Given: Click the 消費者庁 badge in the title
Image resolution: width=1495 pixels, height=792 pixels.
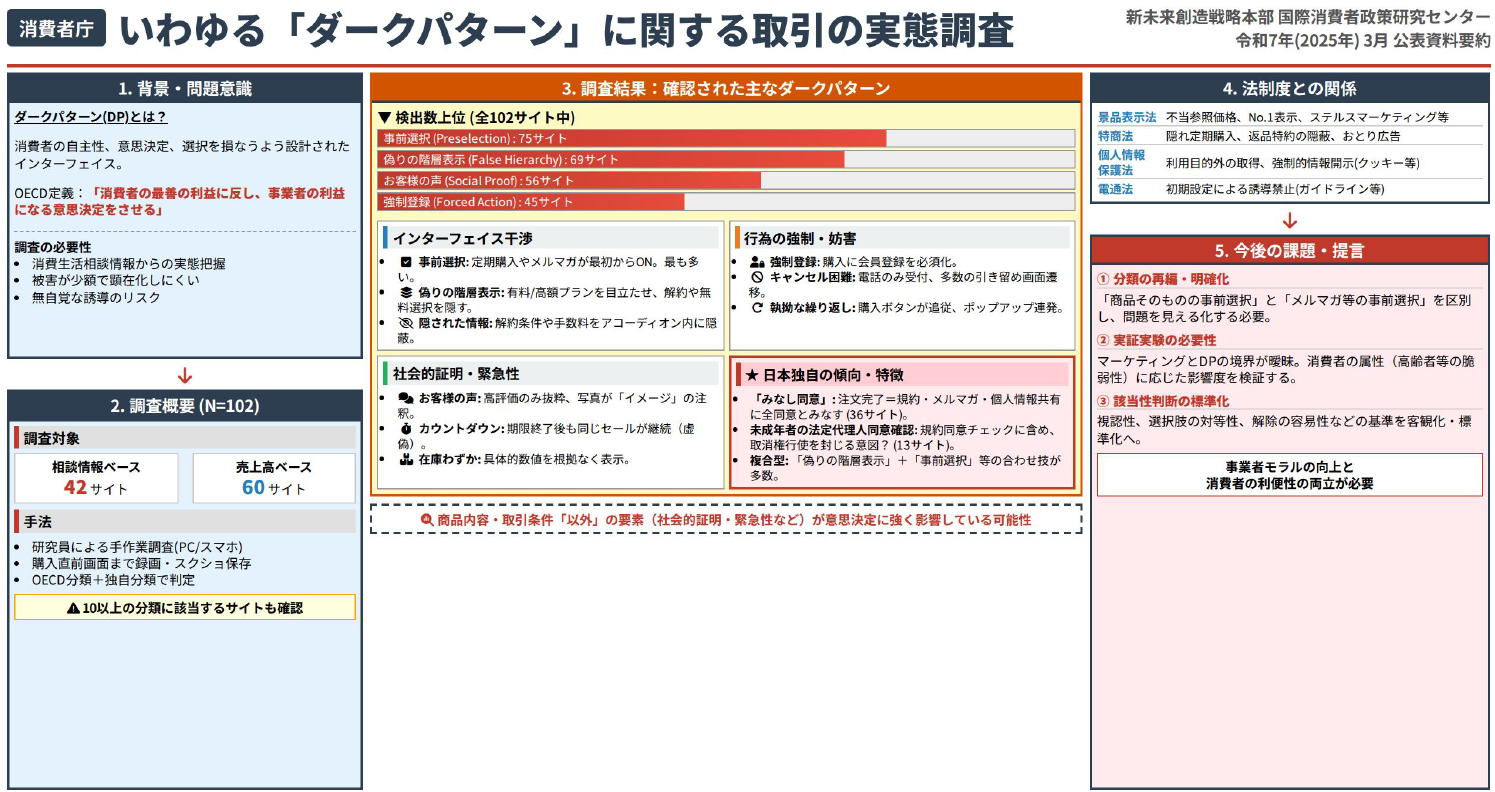Looking at the screenshot, I should [56, 29].
